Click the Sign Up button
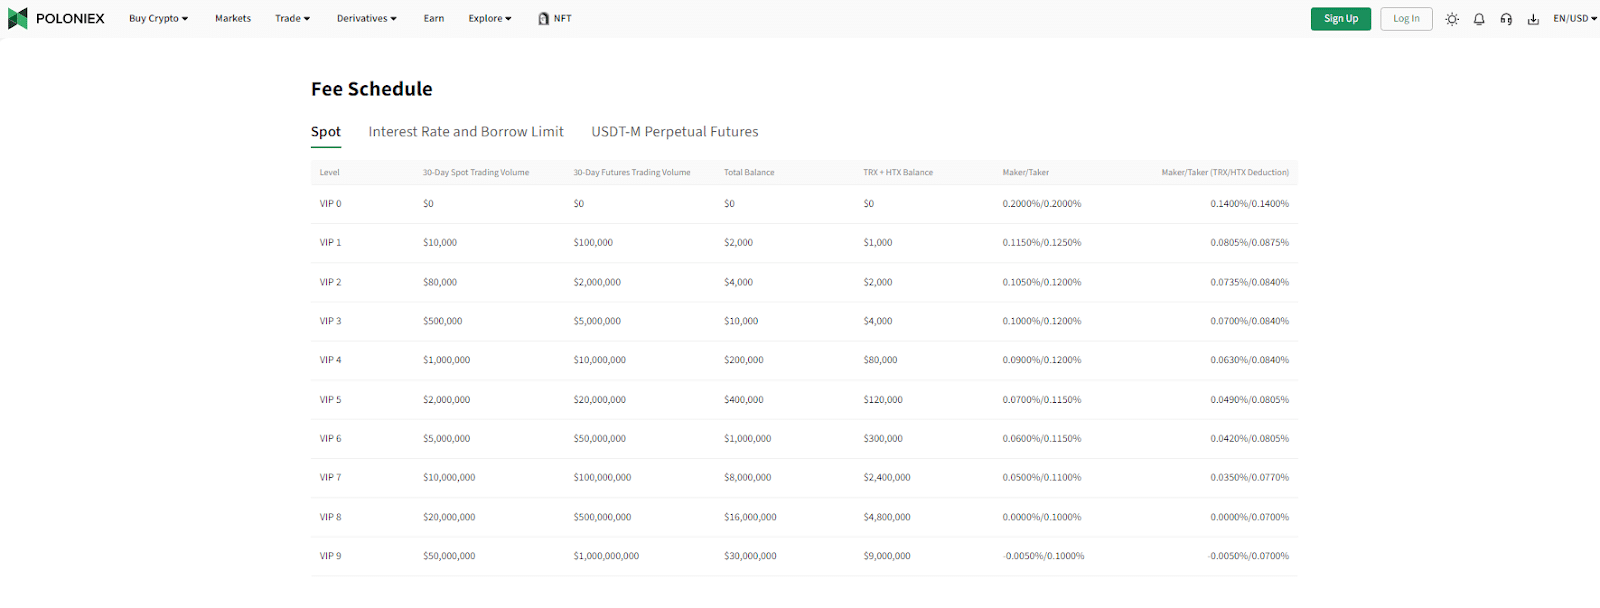This screenshot has height=608, width=1600. click(1341, 19)
